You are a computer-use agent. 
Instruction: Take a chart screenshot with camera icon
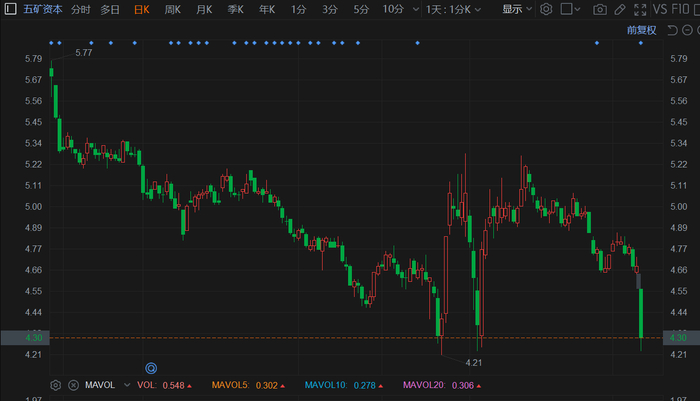pos(600,9)
